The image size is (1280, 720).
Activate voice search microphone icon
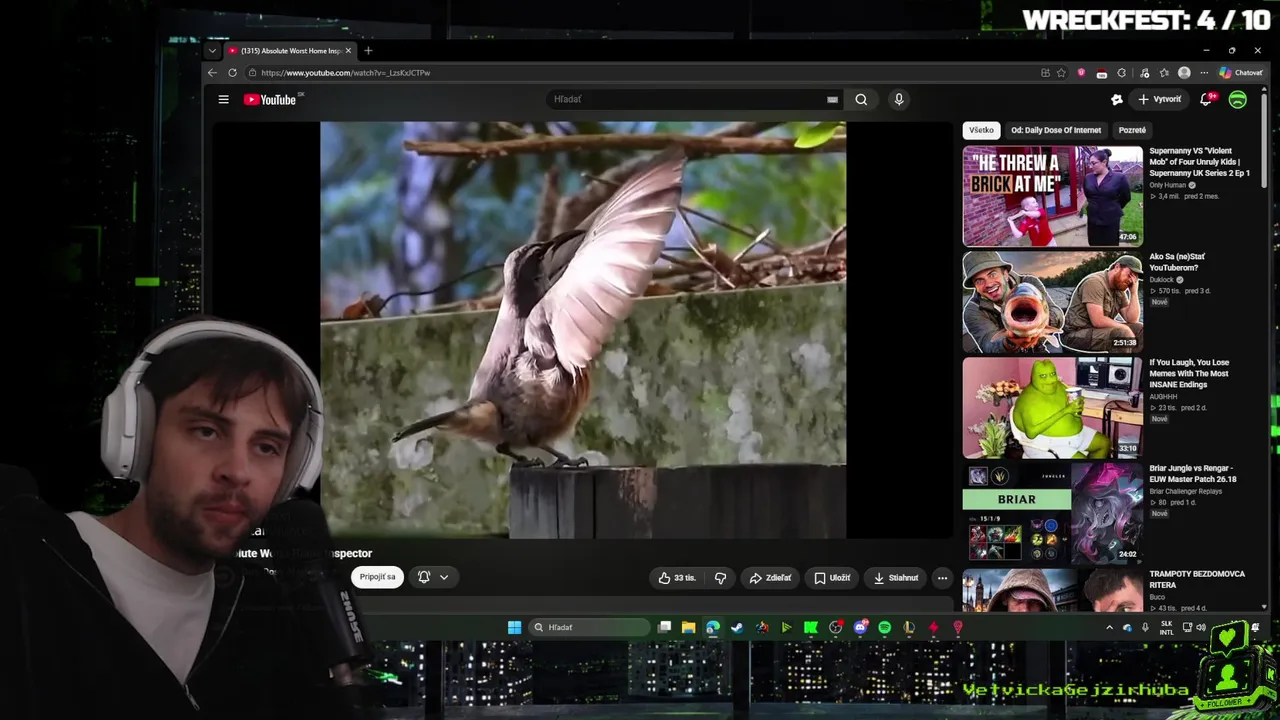[x=898, y=99]
